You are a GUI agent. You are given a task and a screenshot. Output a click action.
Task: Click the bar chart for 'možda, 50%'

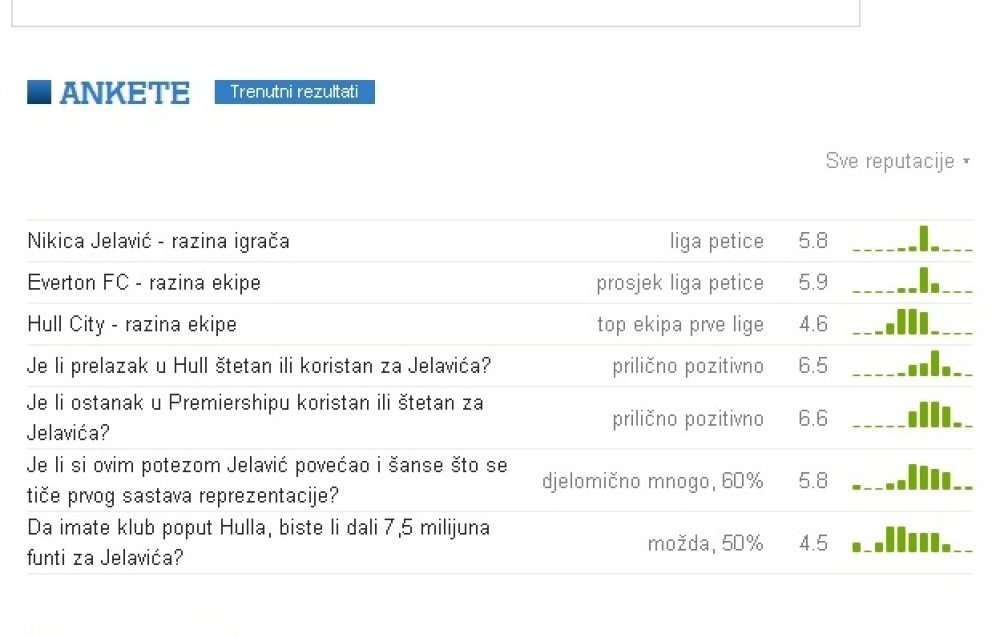pyautogui.click(x=913, y=539)
